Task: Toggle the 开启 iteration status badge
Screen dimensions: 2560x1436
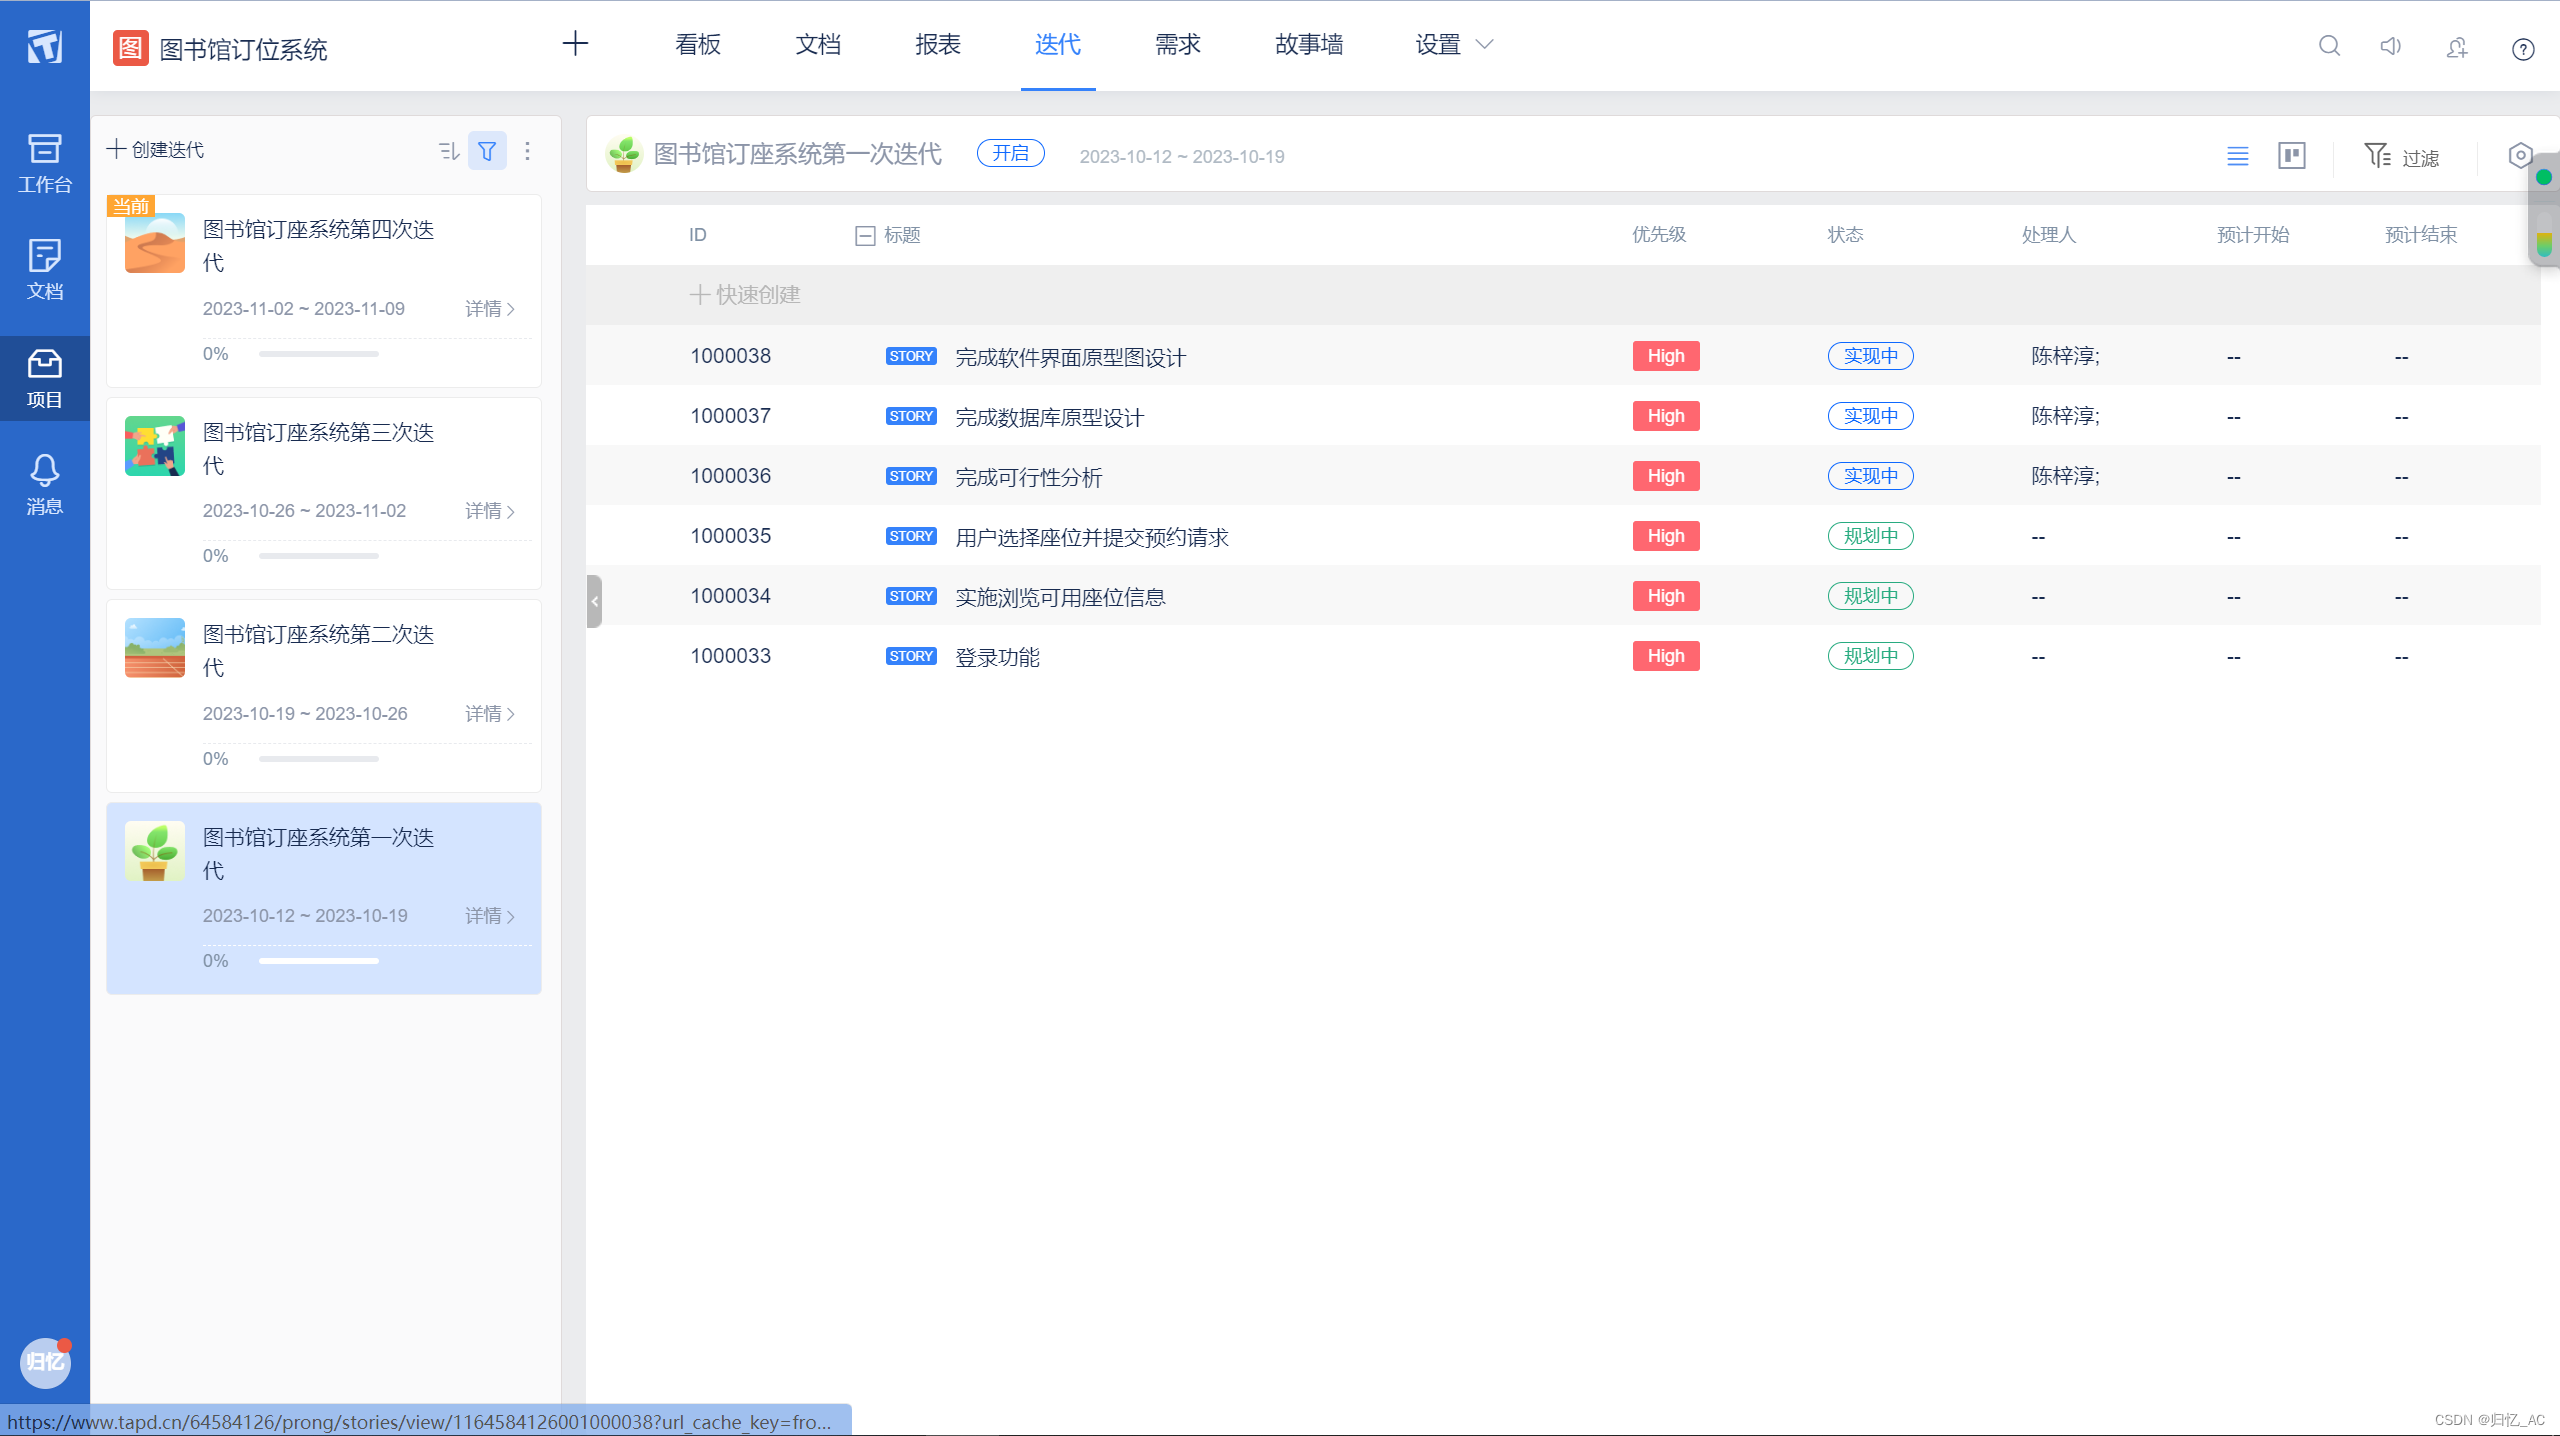Action: click(x=1010, y=154)
